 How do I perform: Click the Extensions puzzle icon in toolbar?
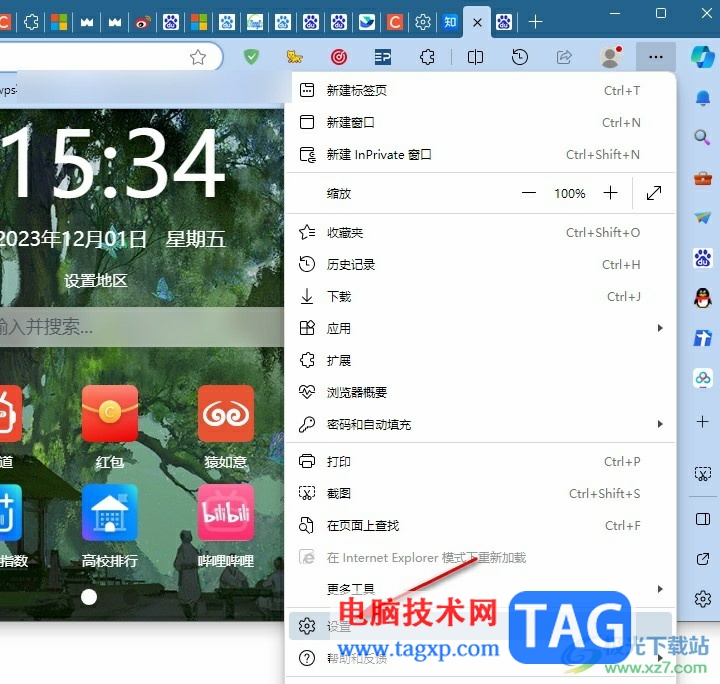pyautogui.click(x=427, y=57)
